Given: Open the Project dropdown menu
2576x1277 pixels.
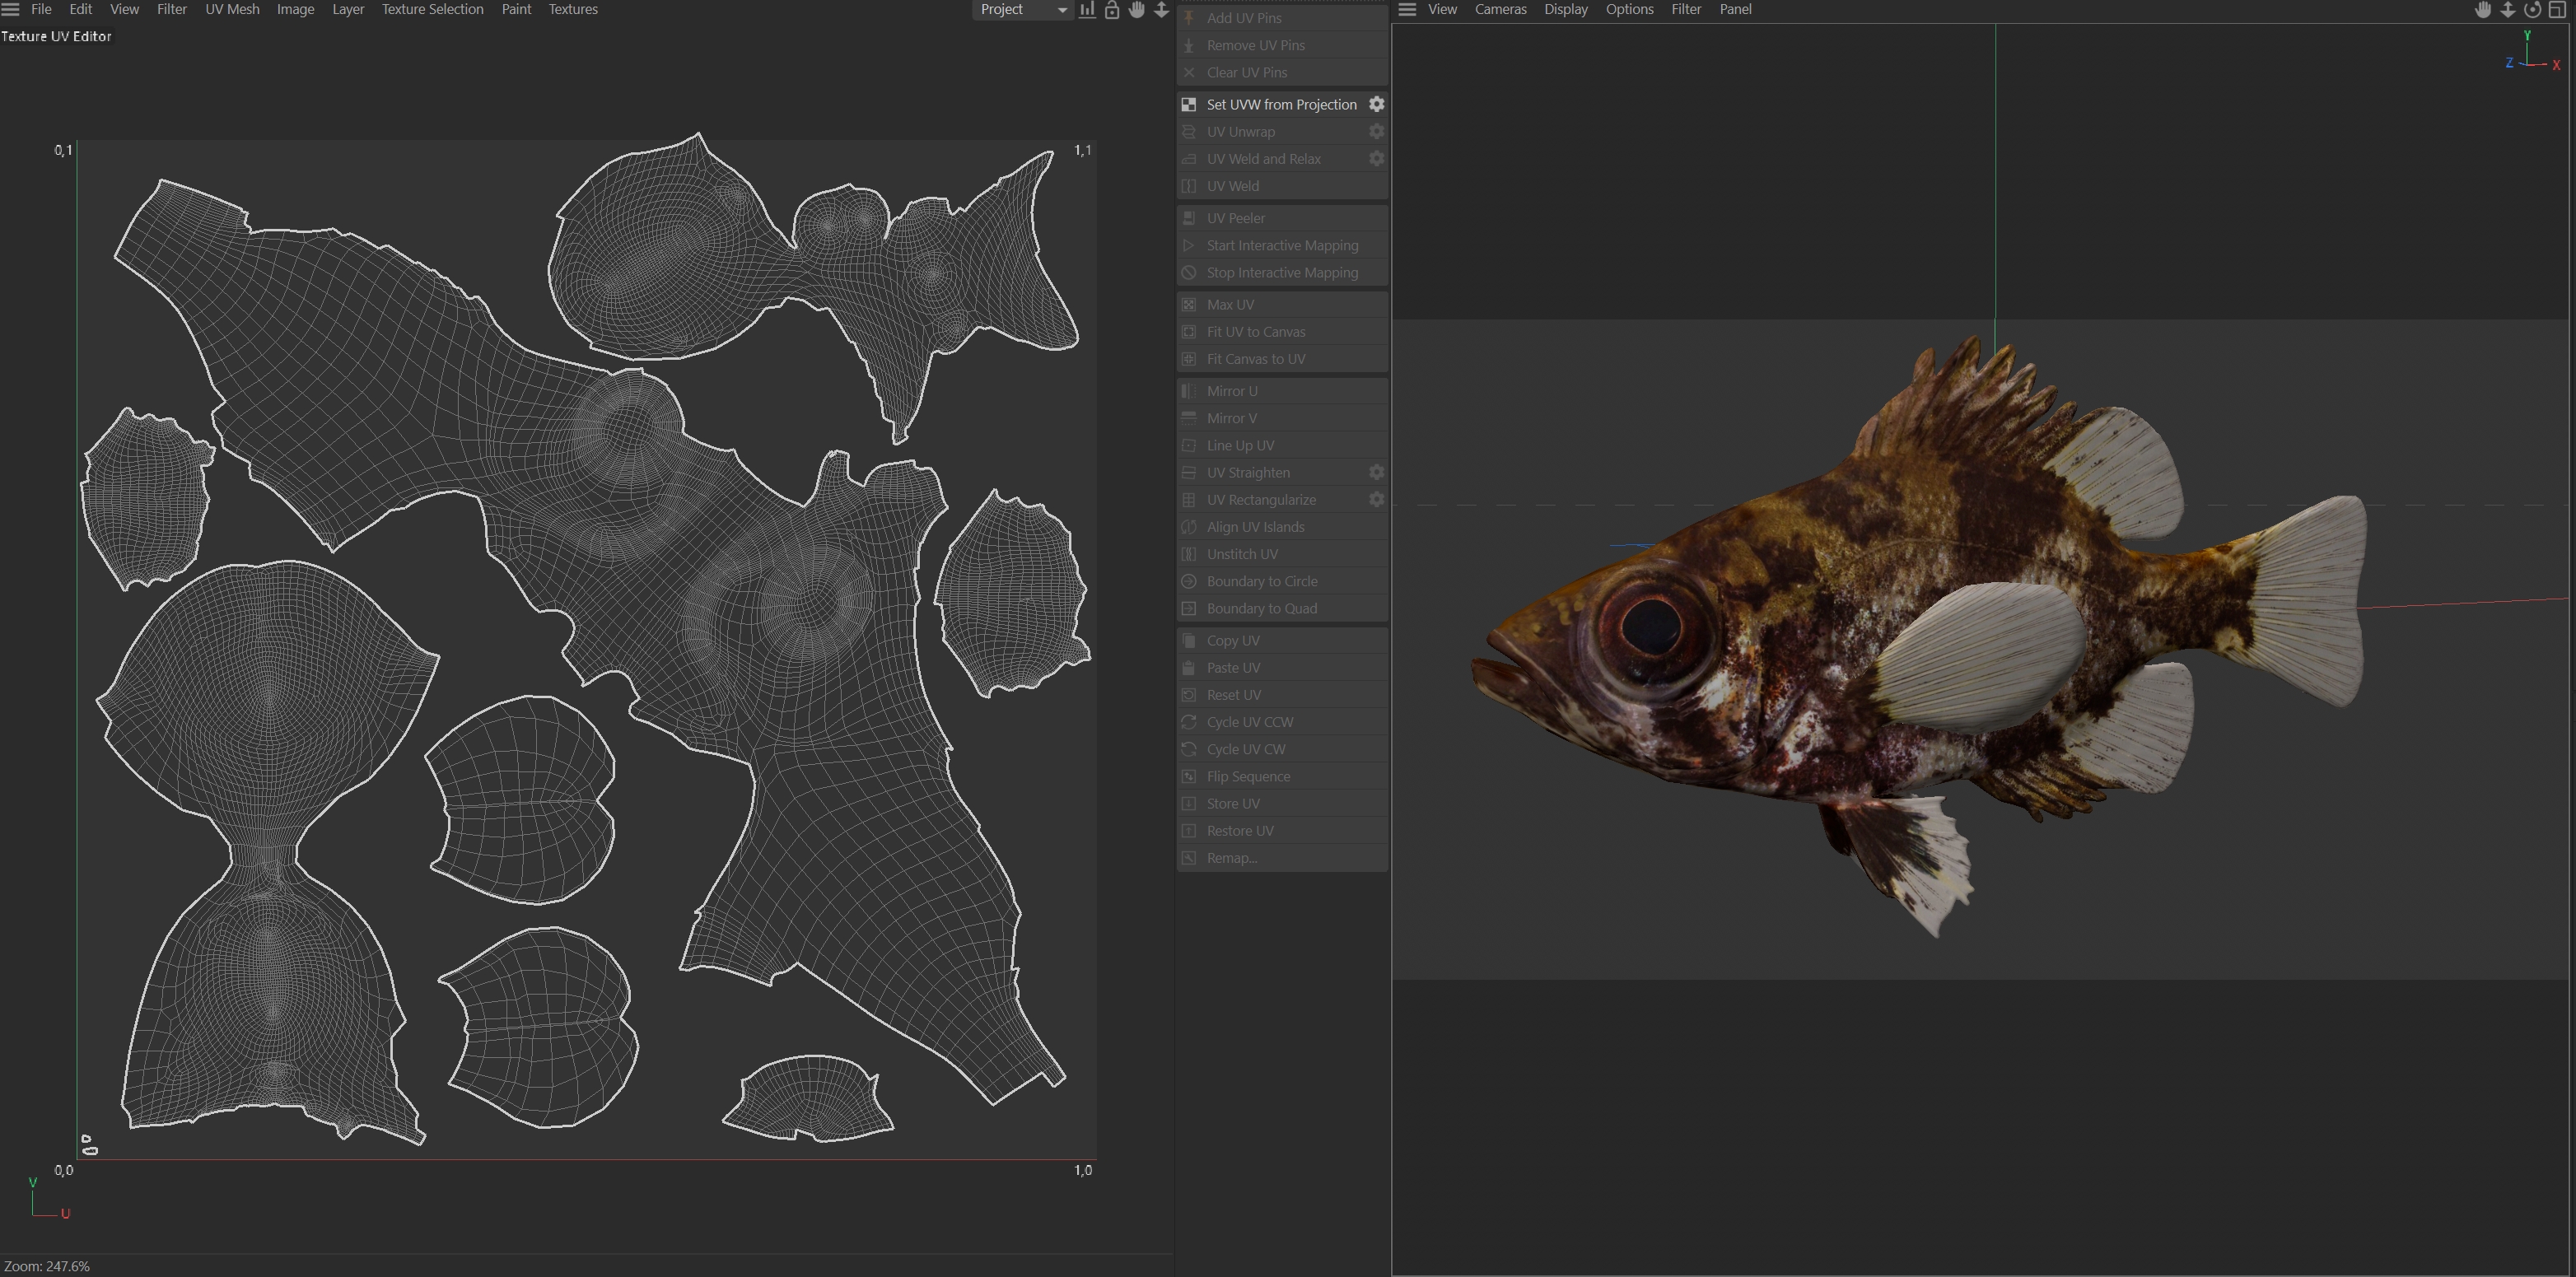Looking at the screenshot, I should point(1022,10).
